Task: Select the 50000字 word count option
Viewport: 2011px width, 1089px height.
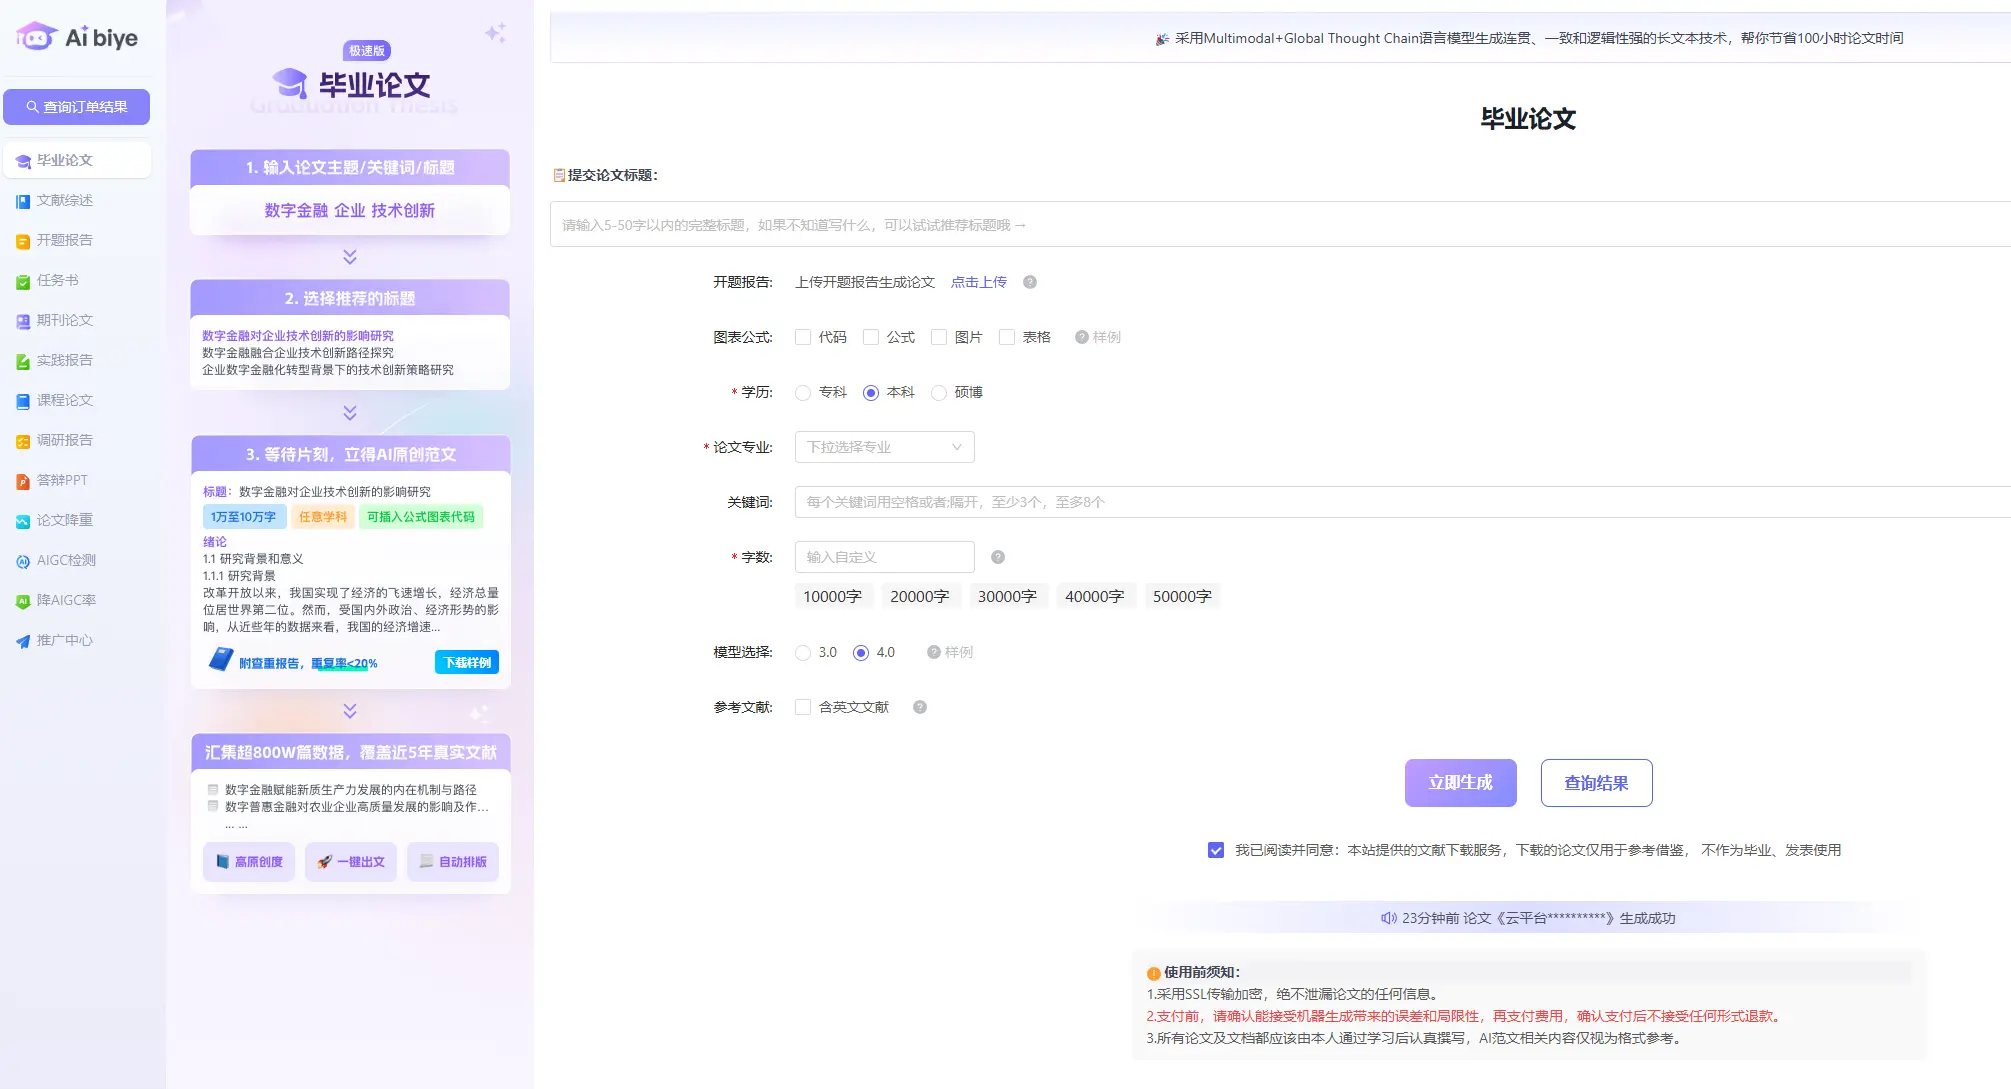Action: point(1182,595)
